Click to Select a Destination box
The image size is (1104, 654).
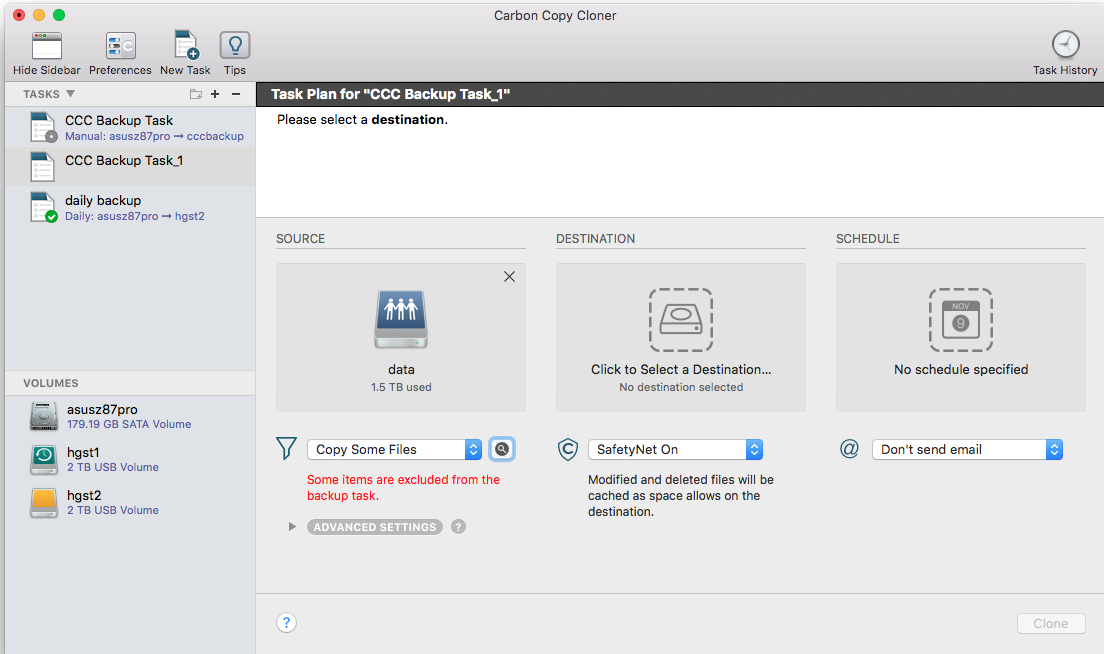click(x=681, y=337)
